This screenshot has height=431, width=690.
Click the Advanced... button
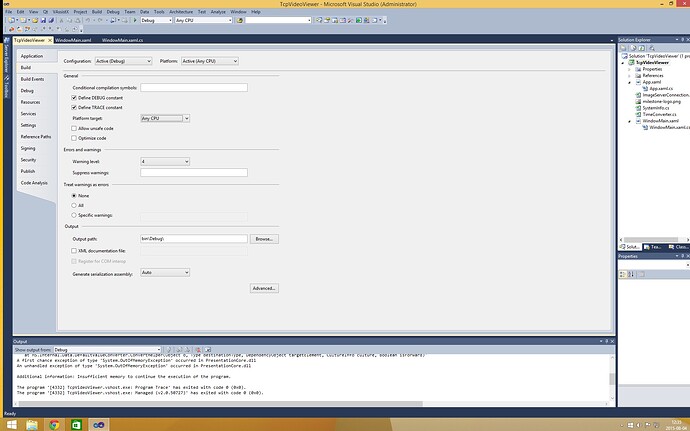(264, 288)
